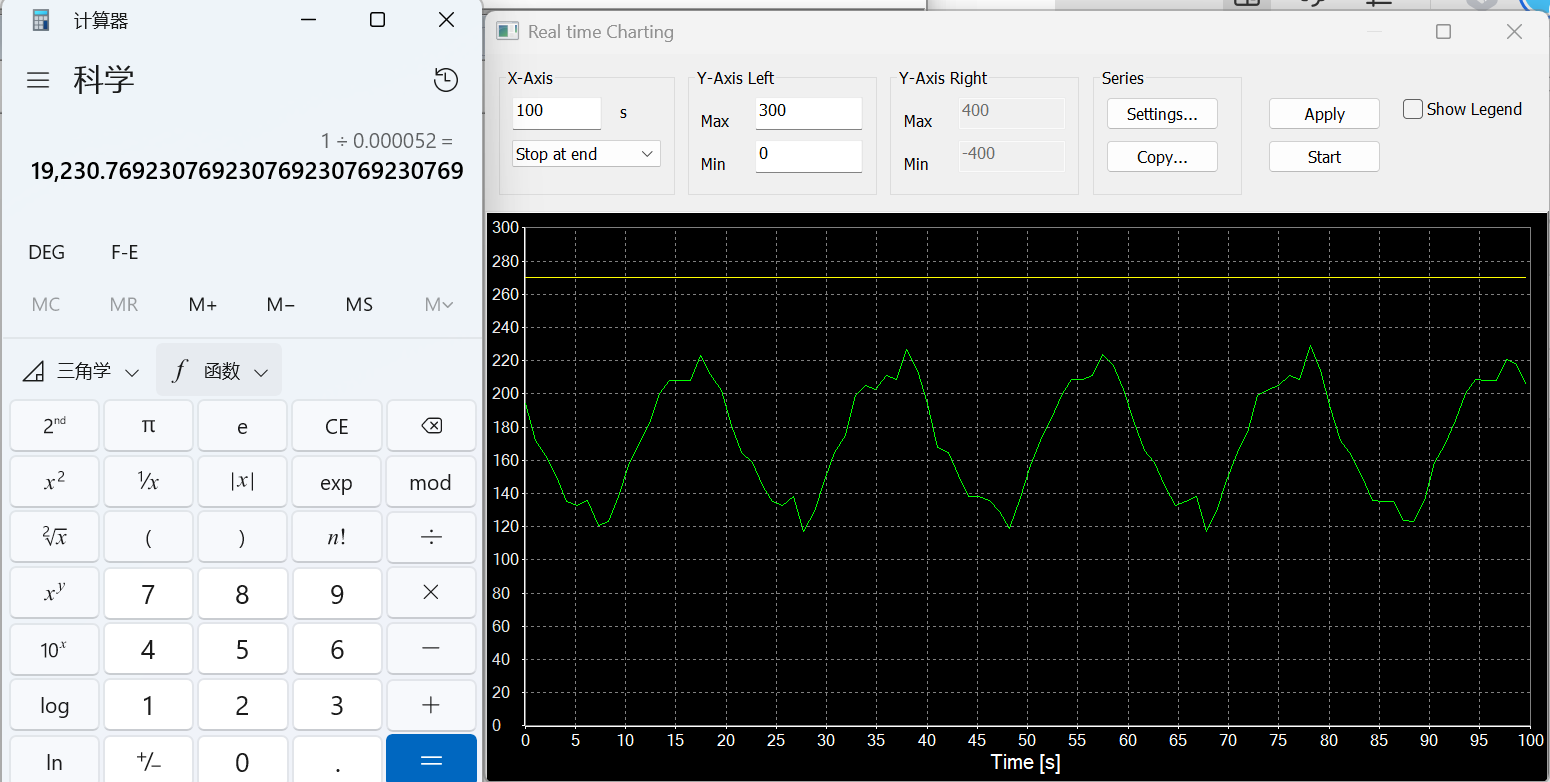
Task: Click the x squared key
Action: point(55,482)
